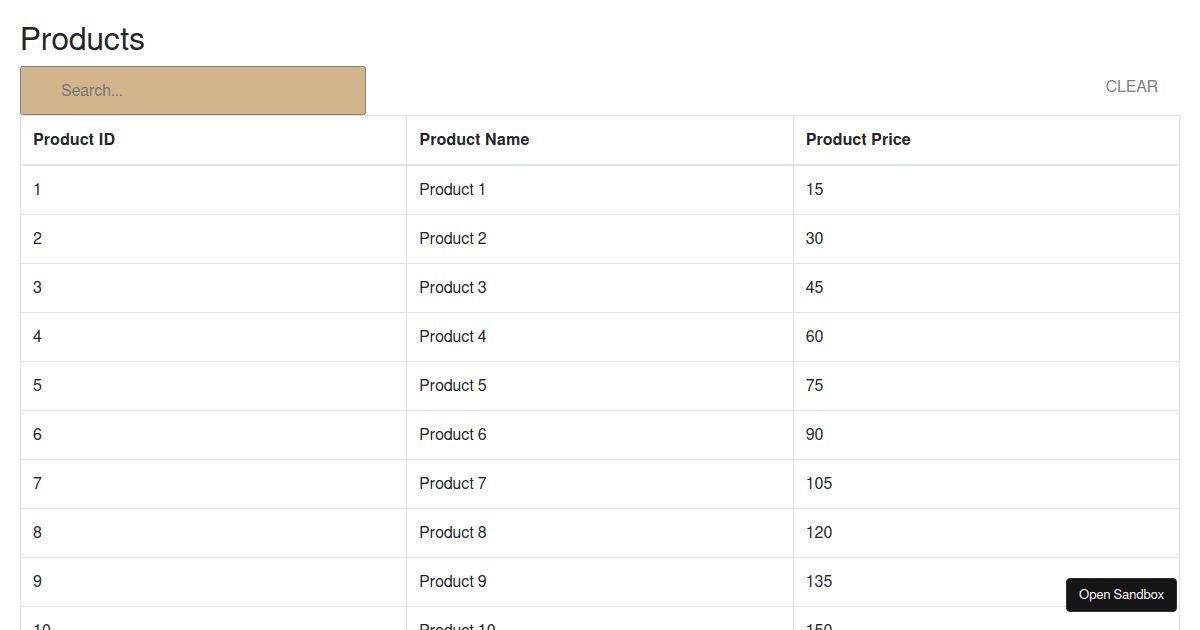
Task: Select the price cell showing 135
Action: pos(819,582)
